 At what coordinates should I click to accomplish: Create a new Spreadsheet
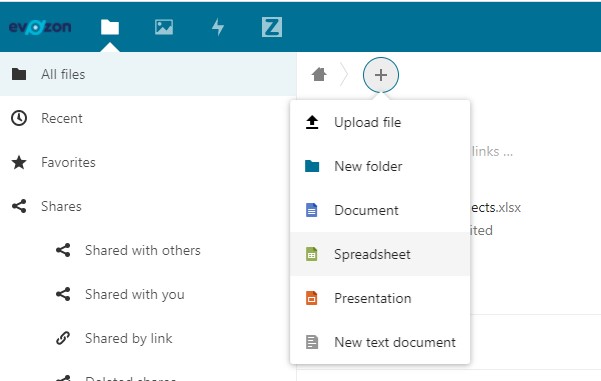click(x=380, y=254)
